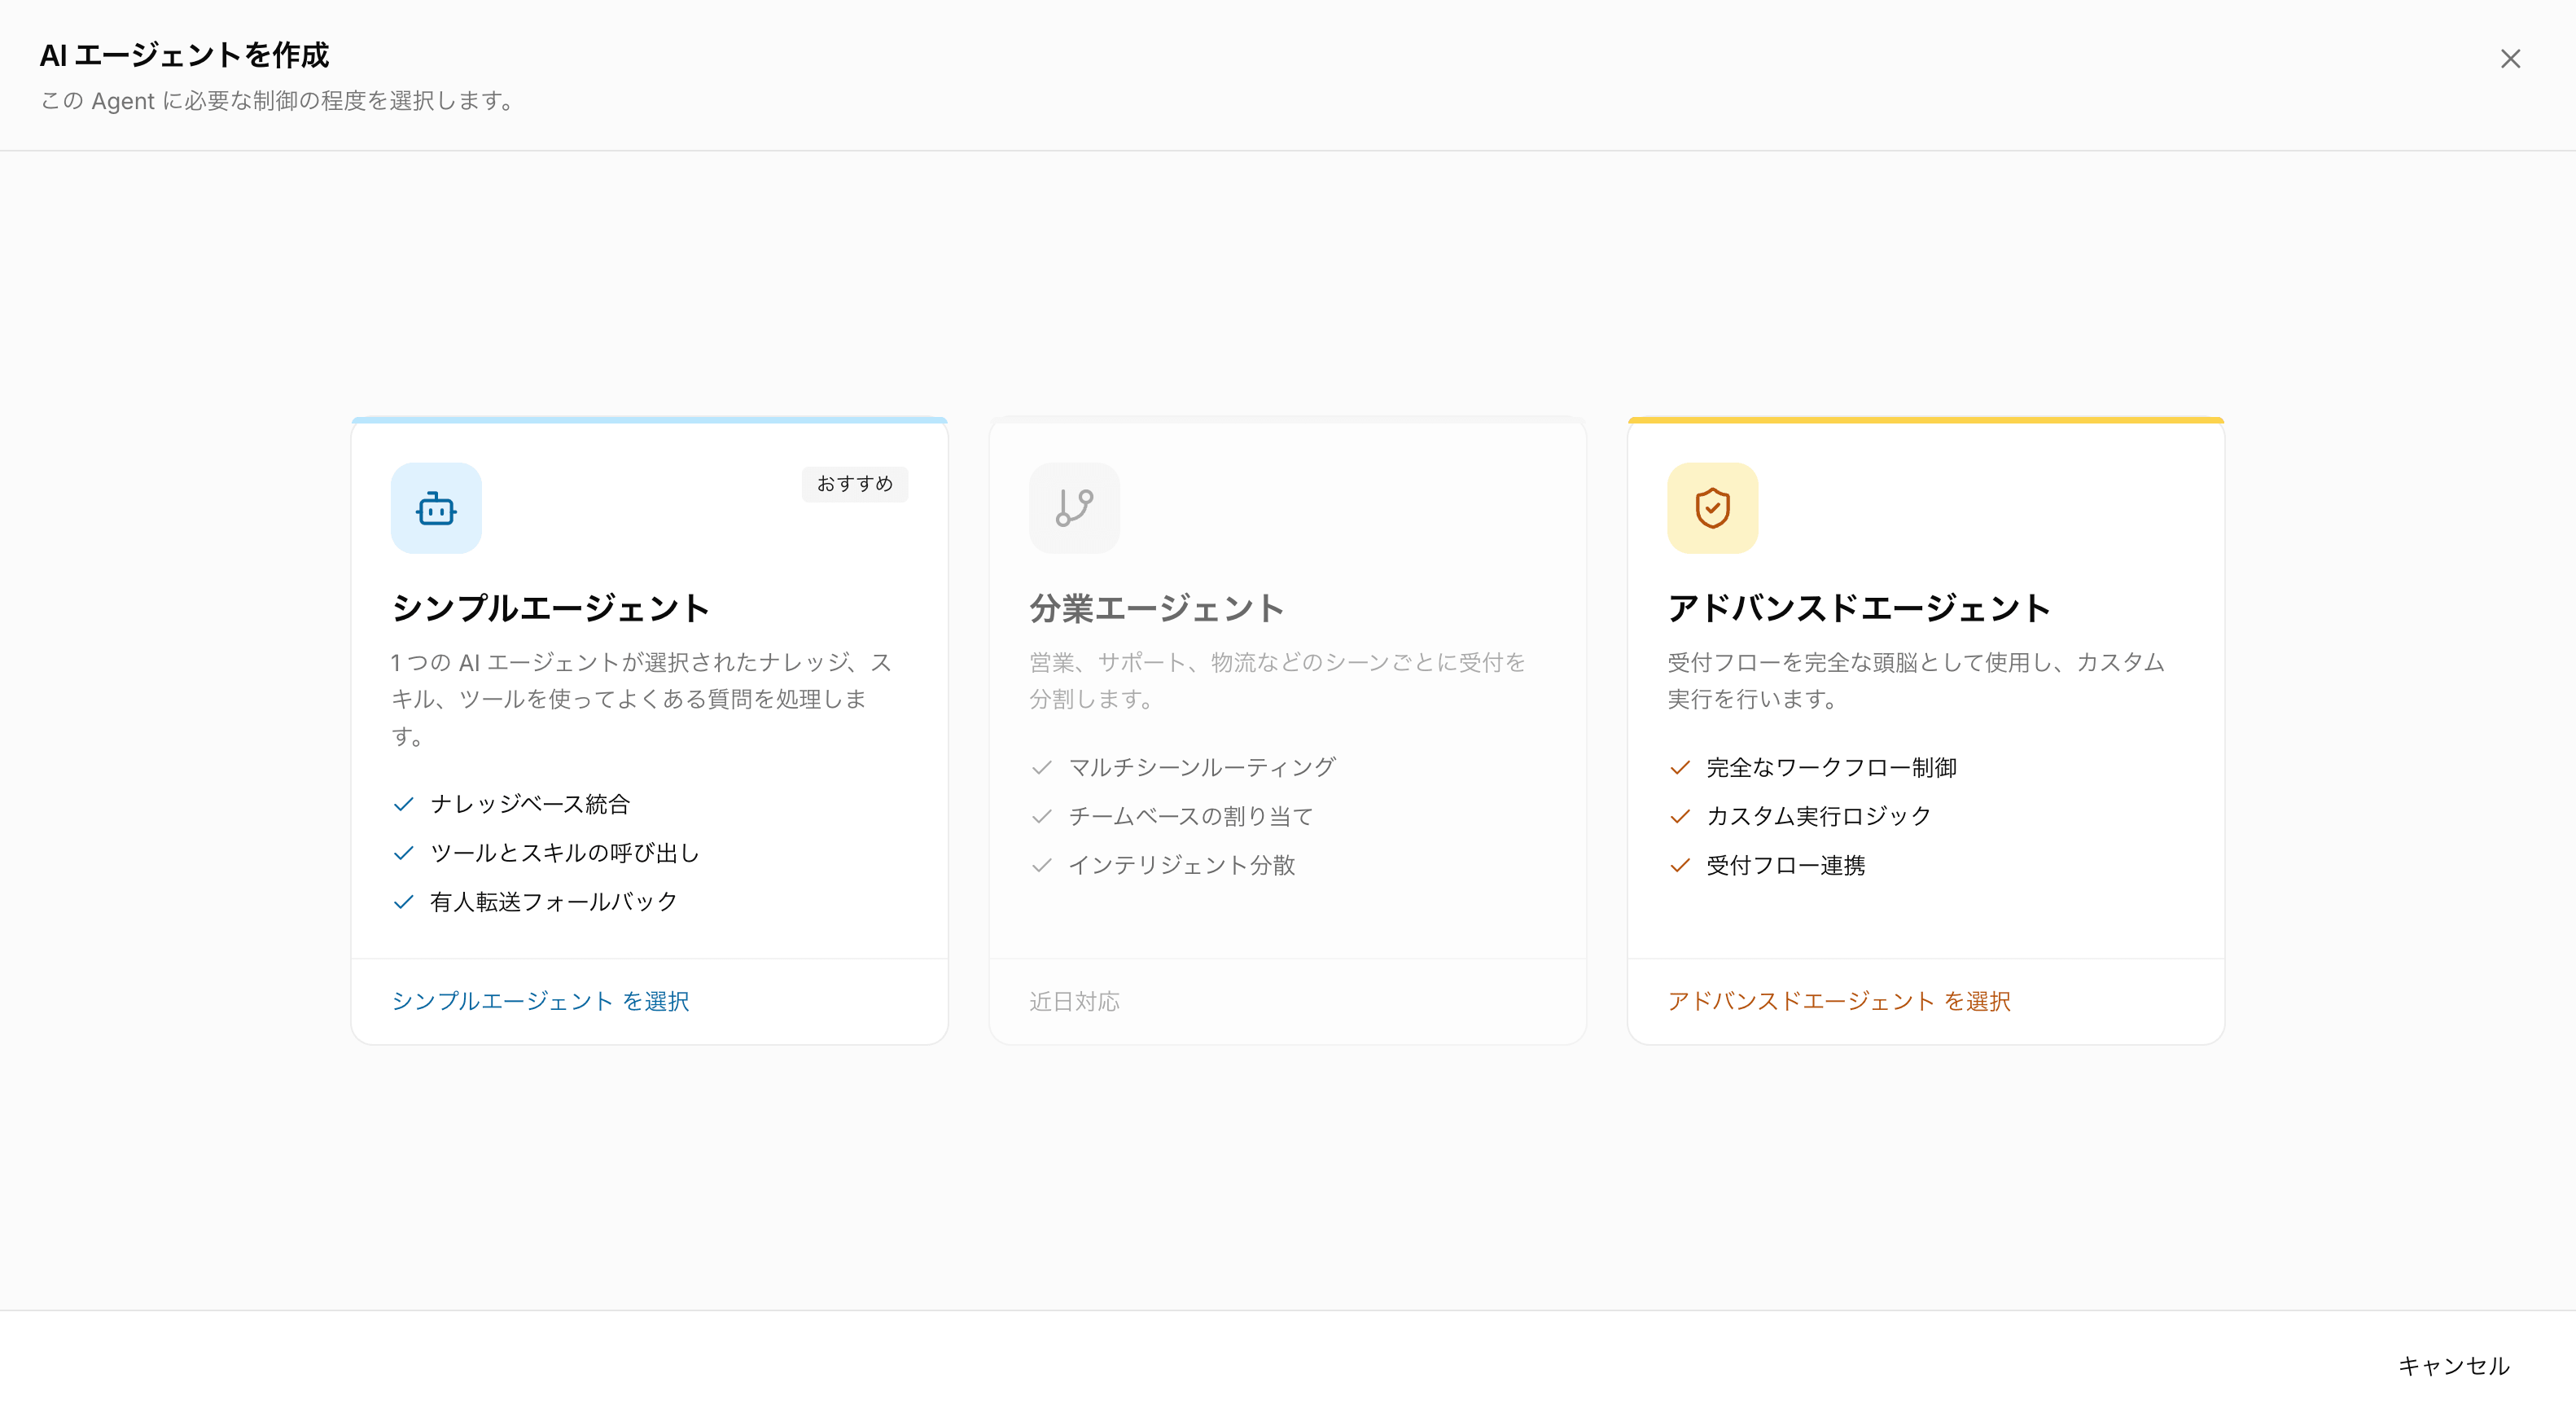Click the 完全なワークフロー制御 feature text
This screenshot has width=2576, height=1422.
1831,767
